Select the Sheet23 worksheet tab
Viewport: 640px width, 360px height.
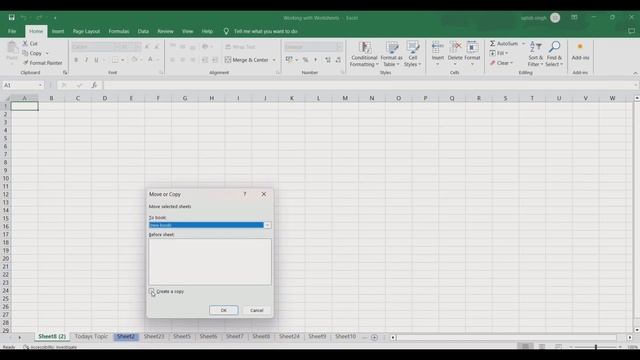tap(154, 336)
